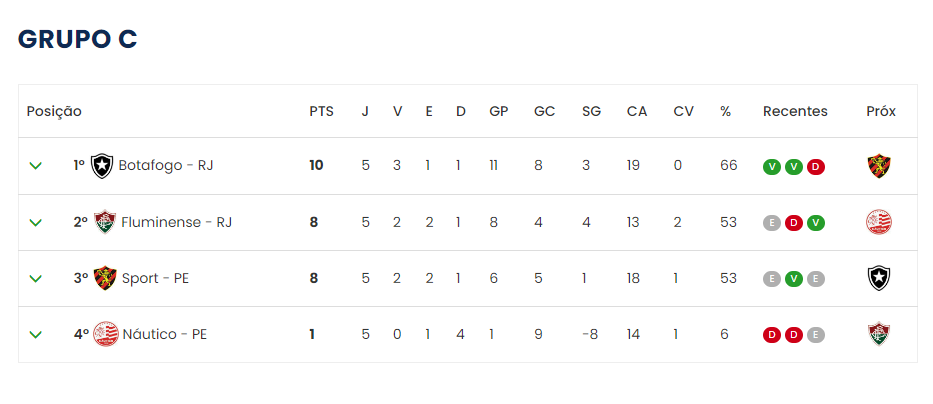Click the Fluminense crest in the 2º row

(x=105, y=222)
